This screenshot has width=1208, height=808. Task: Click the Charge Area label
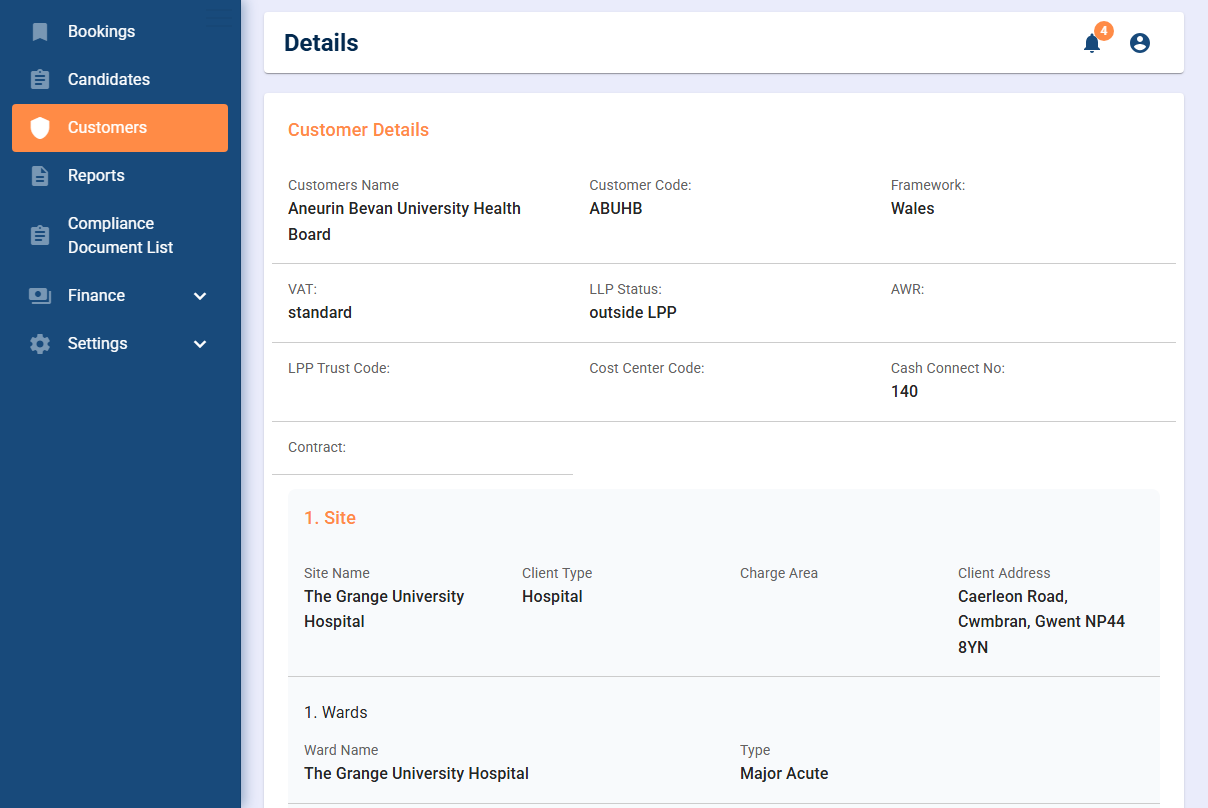[x=779, y=573]
